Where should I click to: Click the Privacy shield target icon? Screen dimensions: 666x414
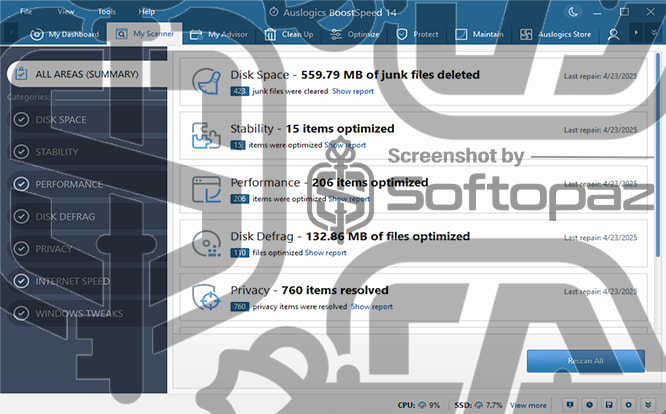point(206,297)
